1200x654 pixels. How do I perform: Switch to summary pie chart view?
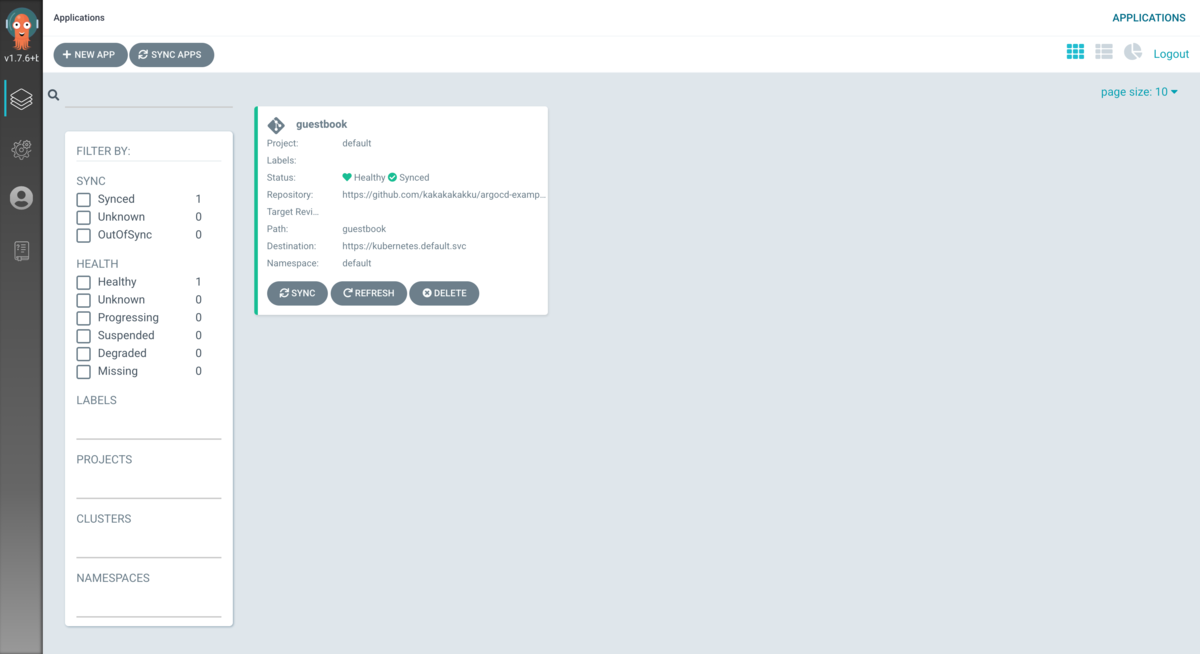[1133, 52]
